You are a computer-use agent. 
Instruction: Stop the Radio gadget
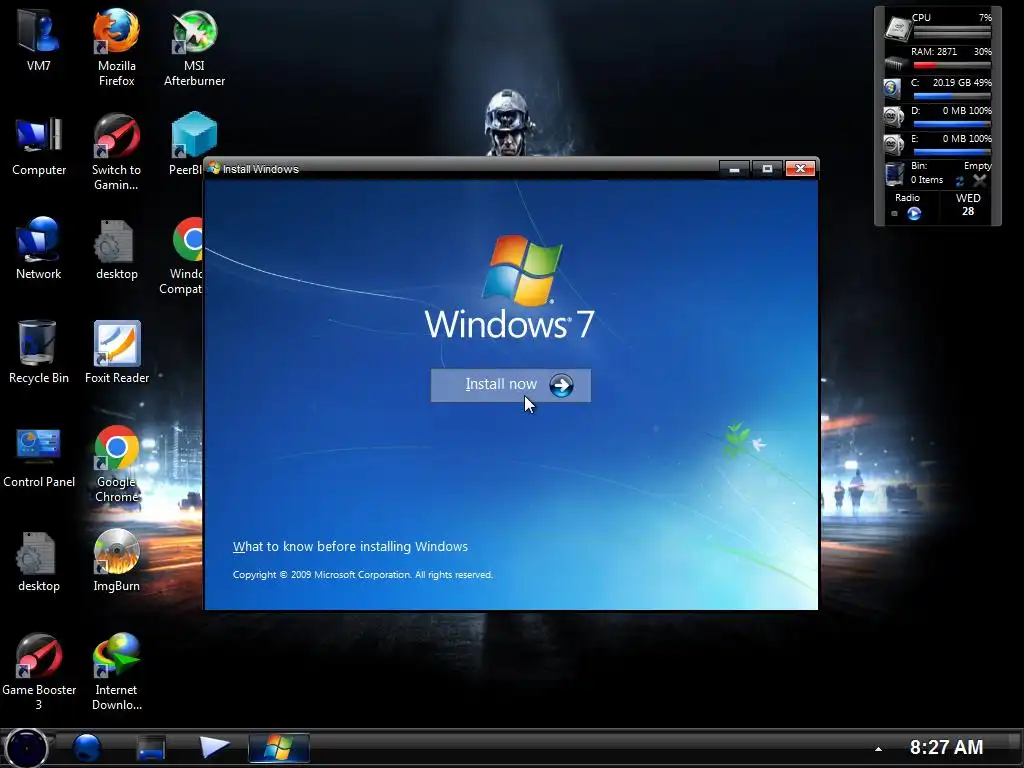click(x=895, y=214)
